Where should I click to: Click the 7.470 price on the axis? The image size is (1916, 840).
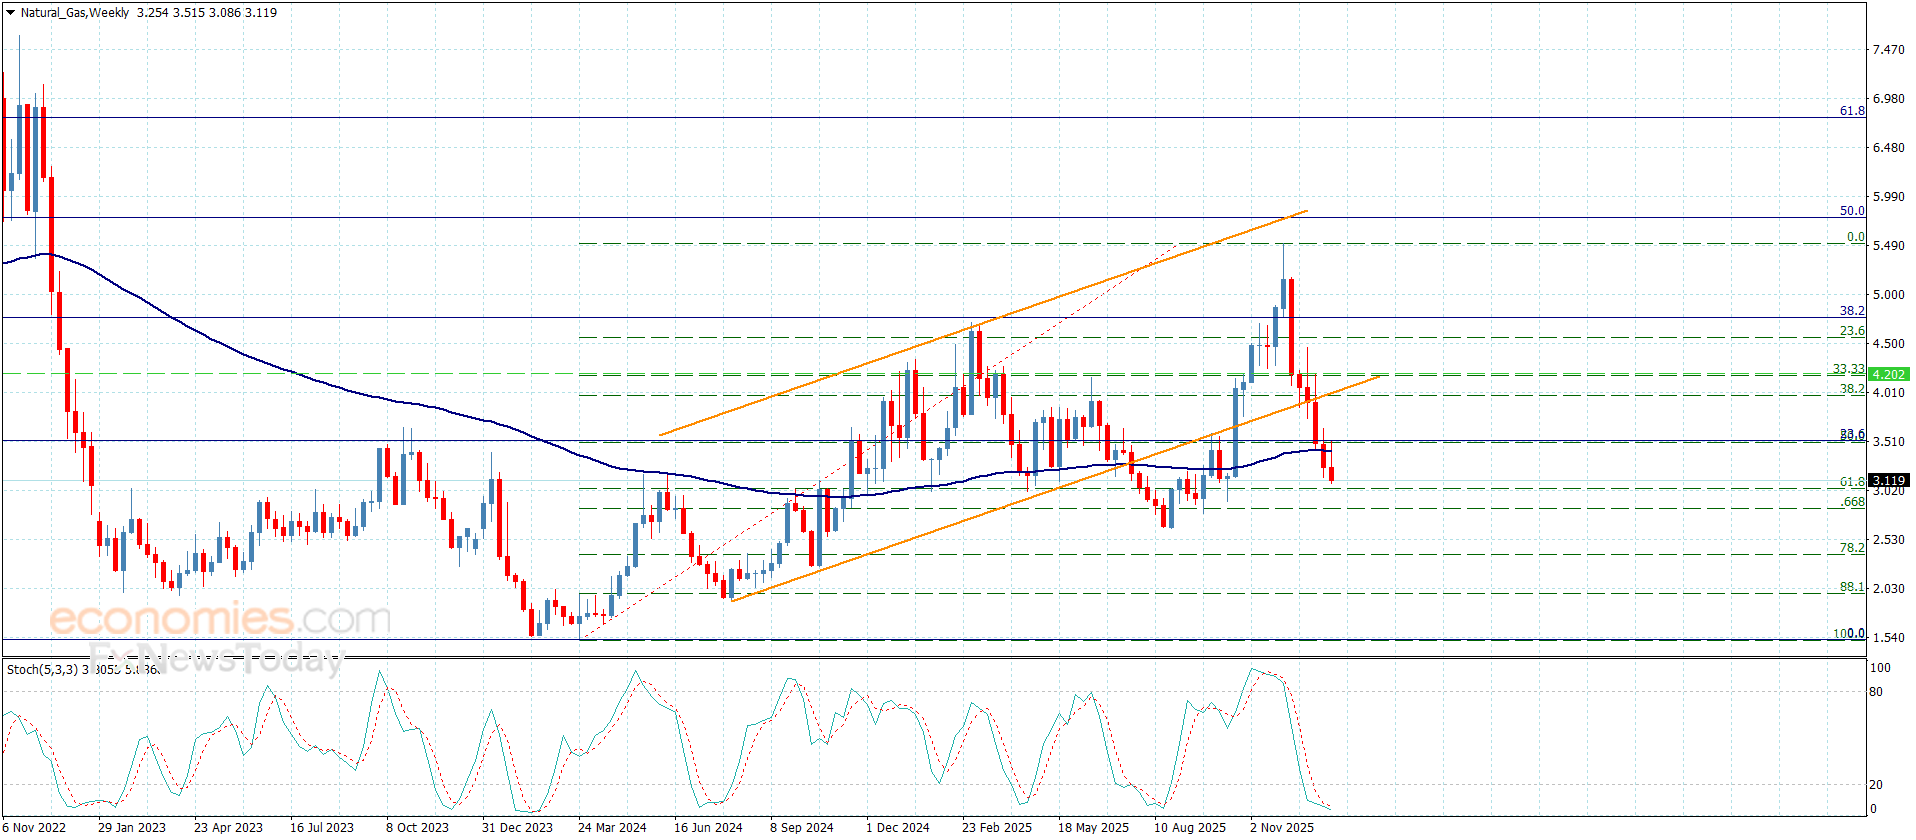(x=1888, y=50)
